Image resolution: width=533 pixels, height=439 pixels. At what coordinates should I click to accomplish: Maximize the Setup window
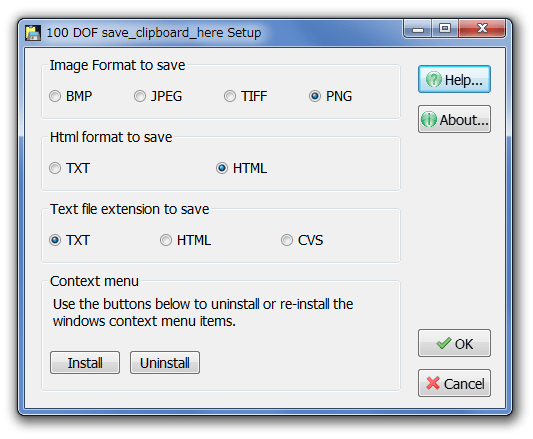[445, 29]
